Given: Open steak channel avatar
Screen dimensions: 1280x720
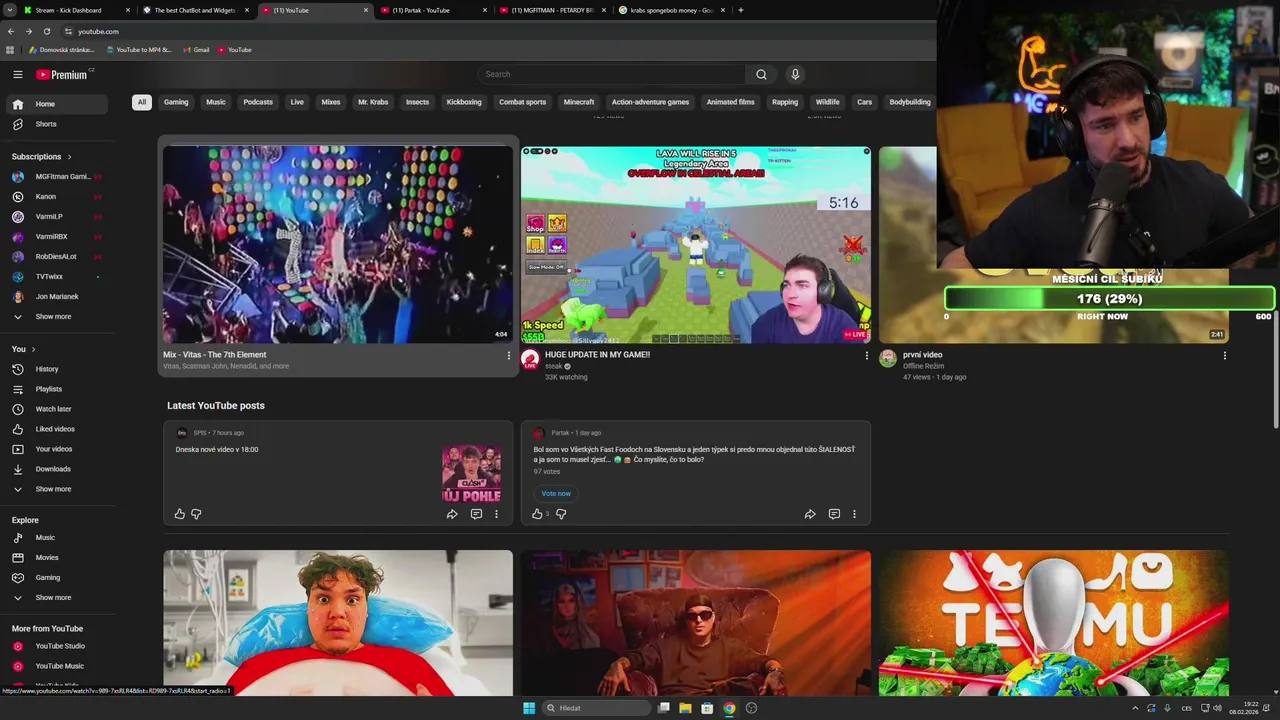Looking at the screenshot, I should pos(530,359).
